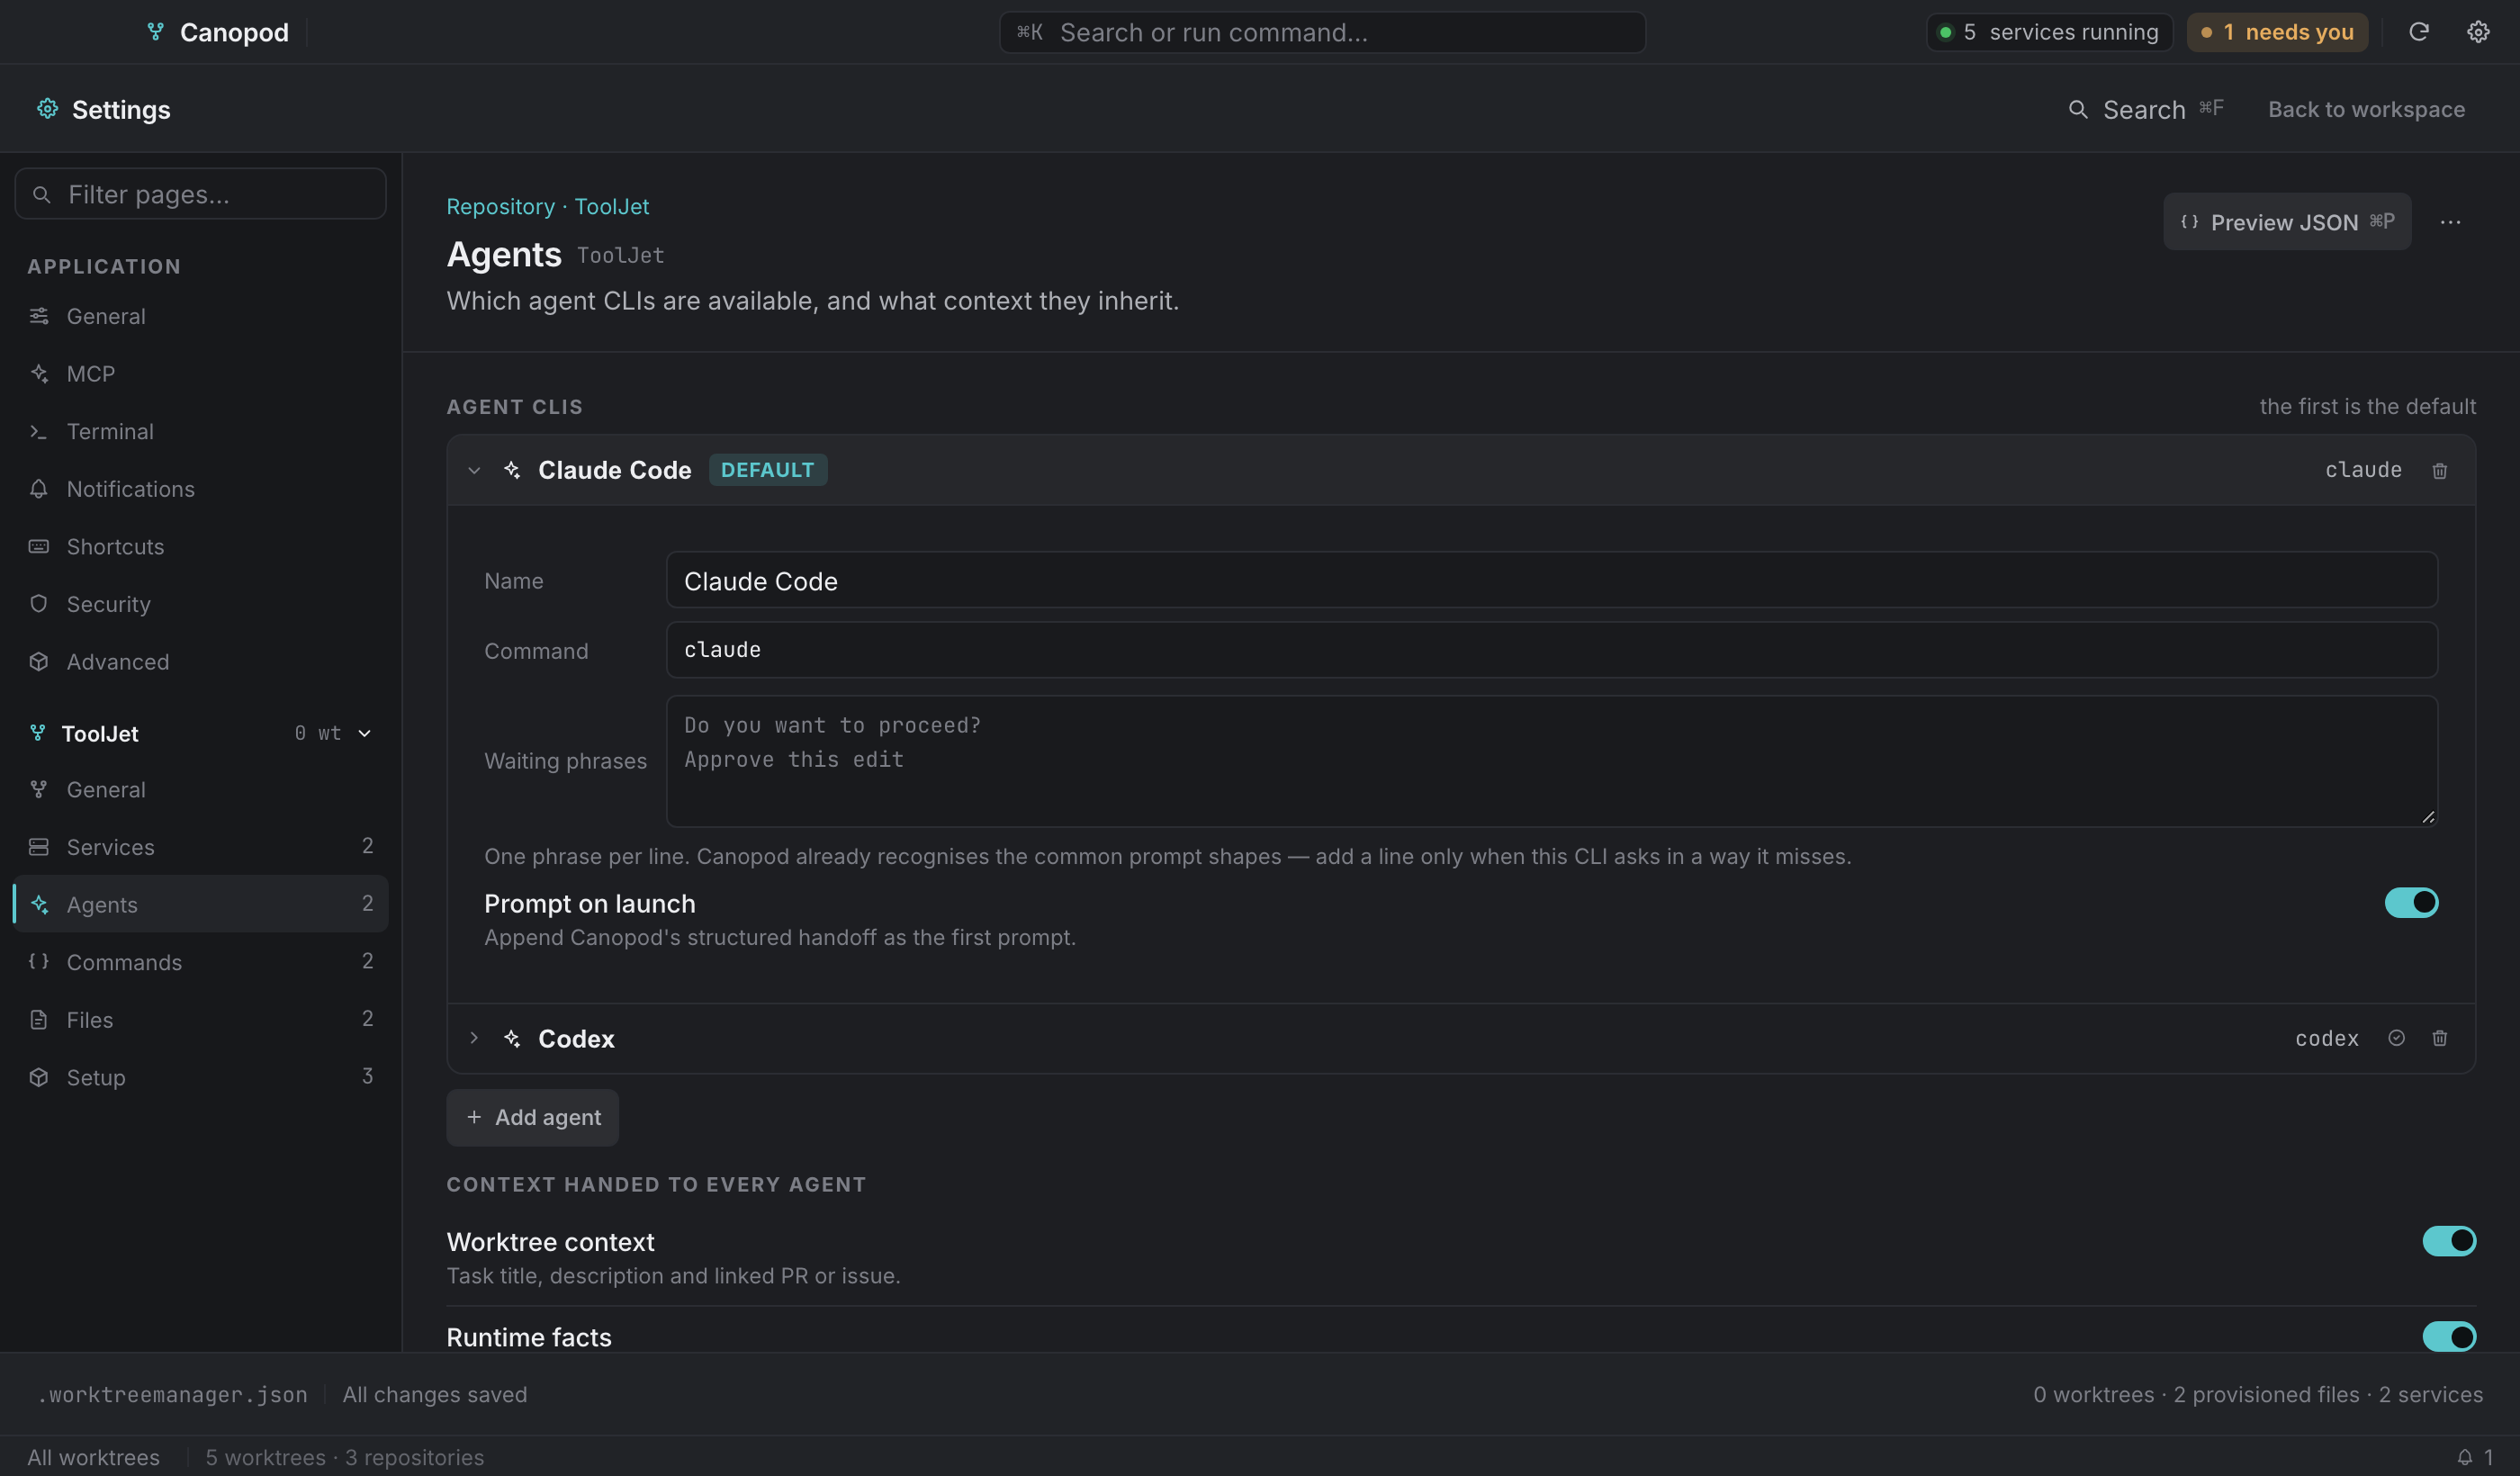Click the refresh icon in the top bar
2520x1476 pixels.
2418,32
